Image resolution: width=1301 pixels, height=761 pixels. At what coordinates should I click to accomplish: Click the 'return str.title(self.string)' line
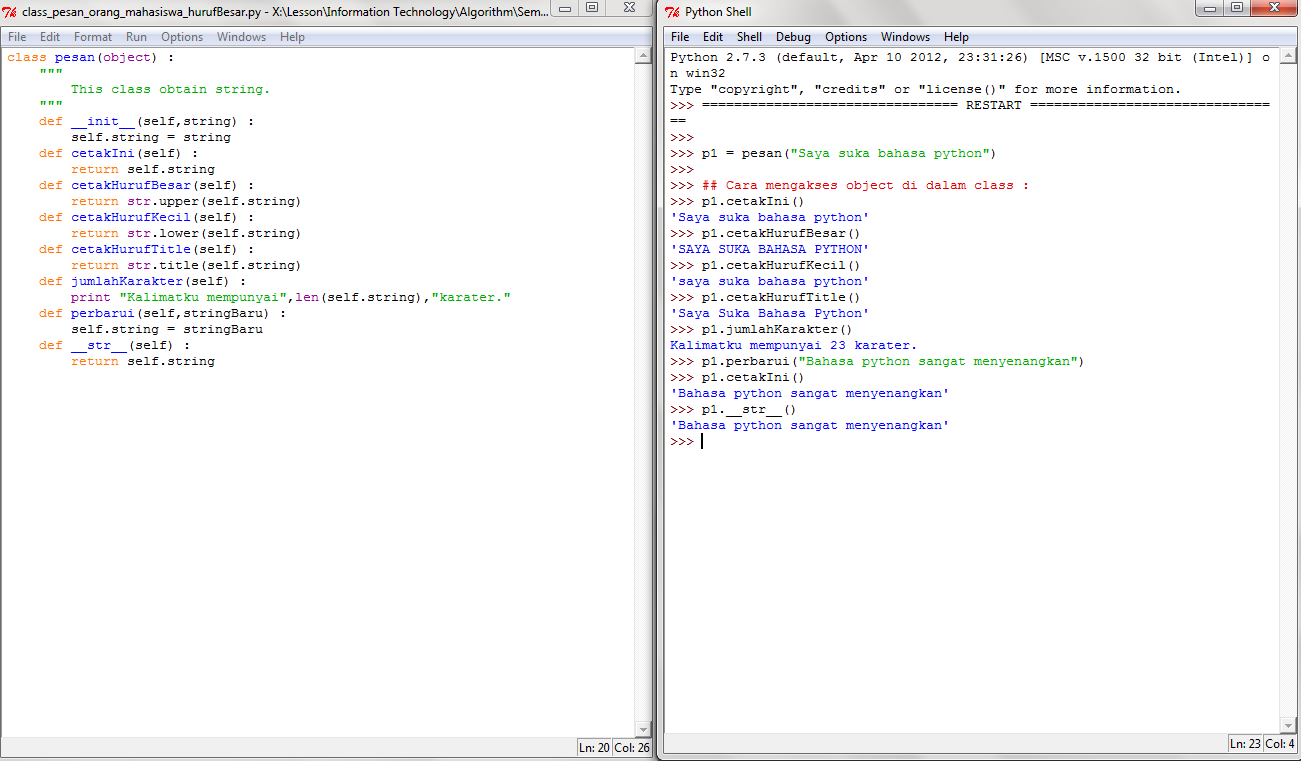point(186,265)
